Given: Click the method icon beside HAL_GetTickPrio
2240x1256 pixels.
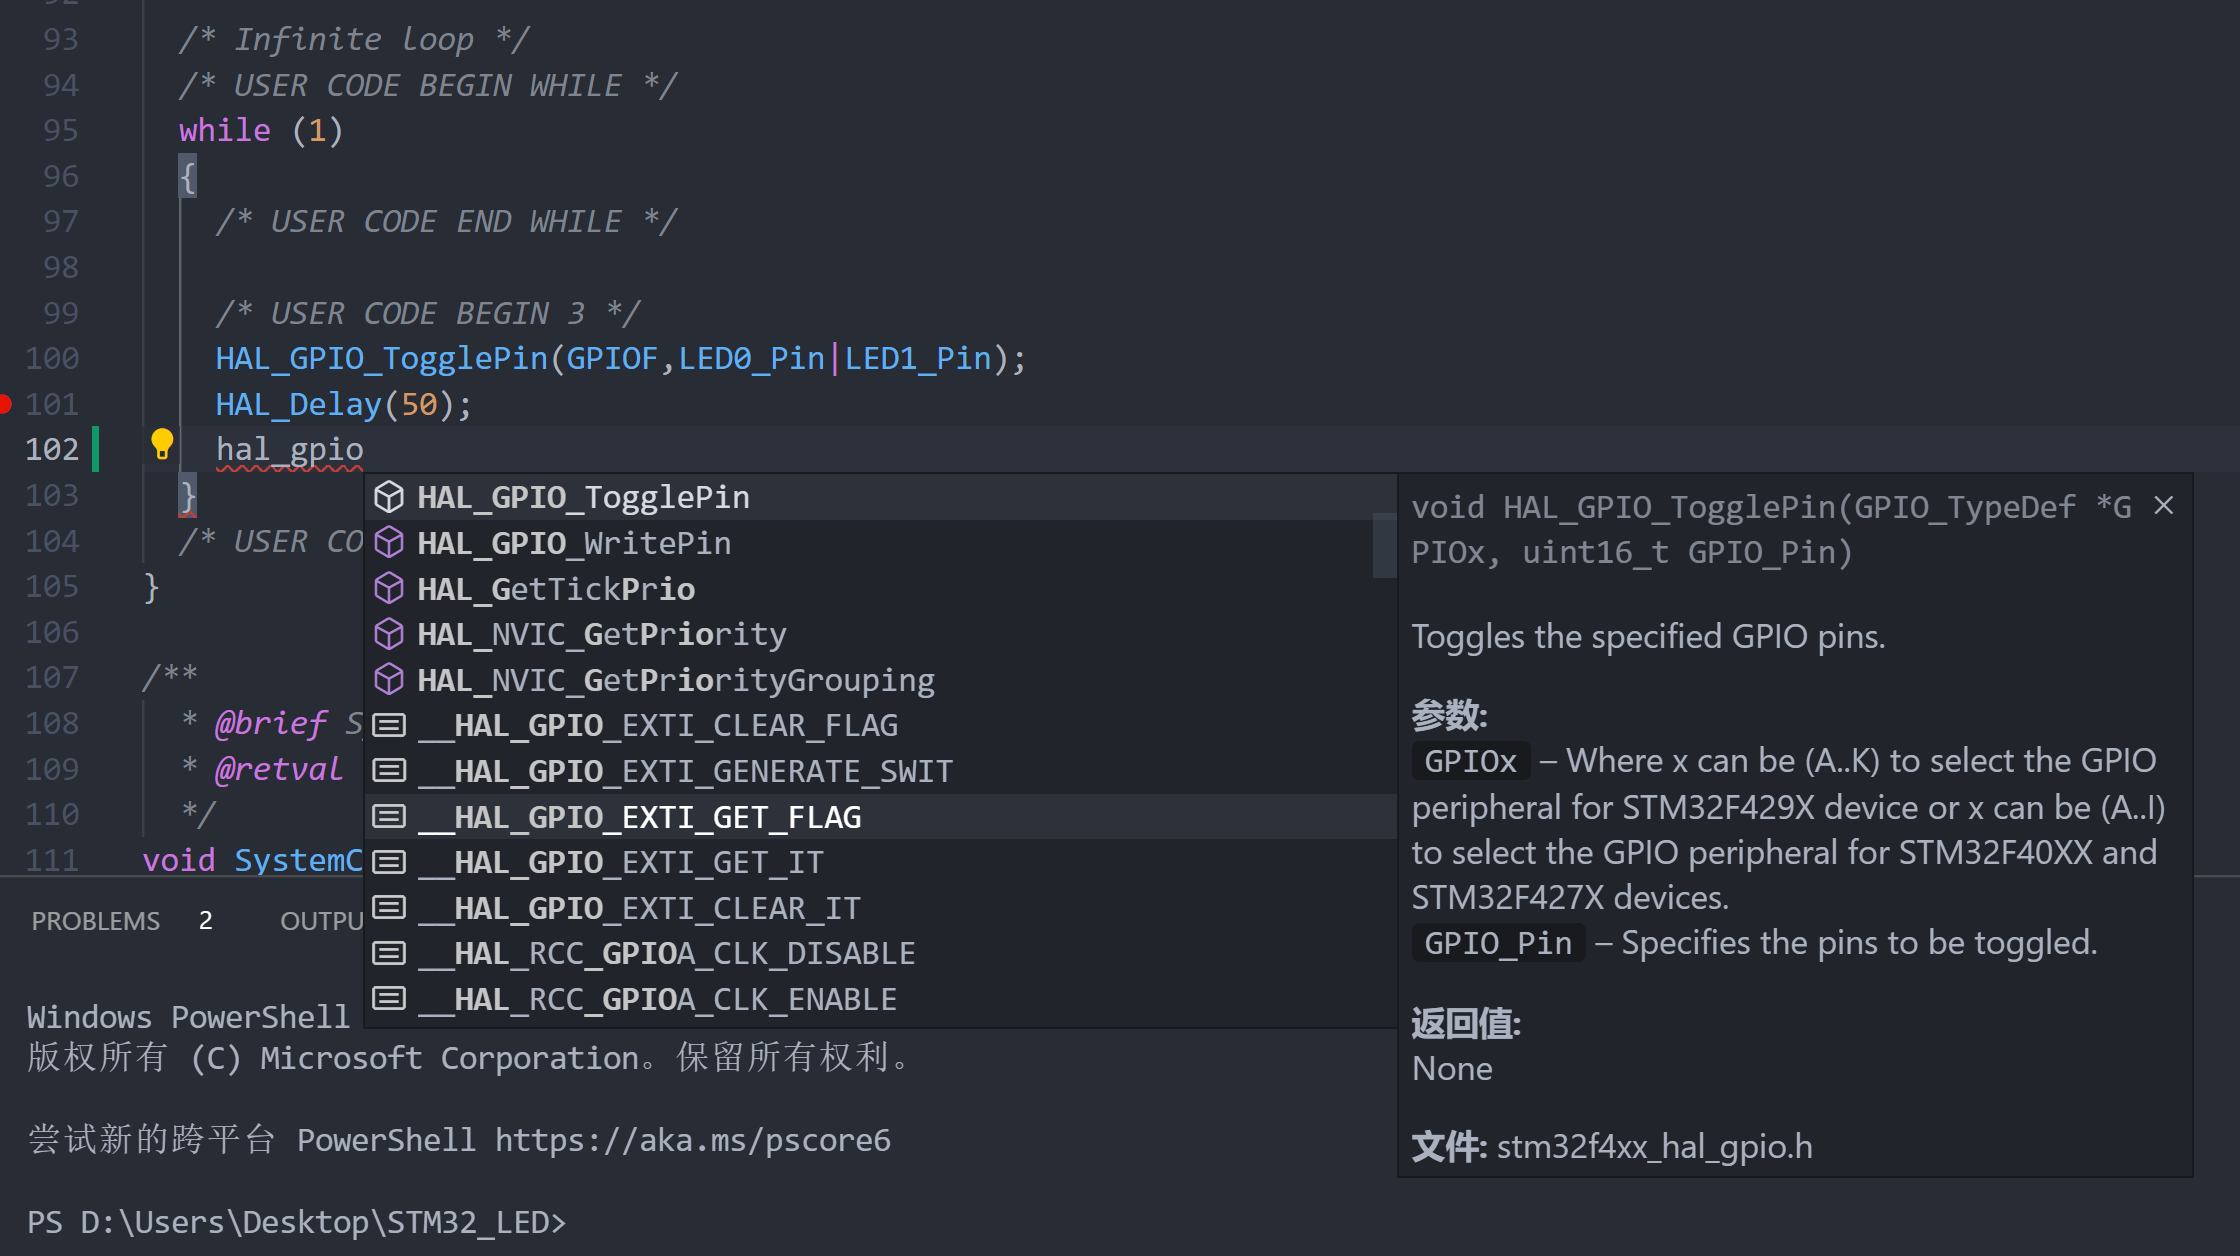Looking at the screenshot, I should (389, 588).
